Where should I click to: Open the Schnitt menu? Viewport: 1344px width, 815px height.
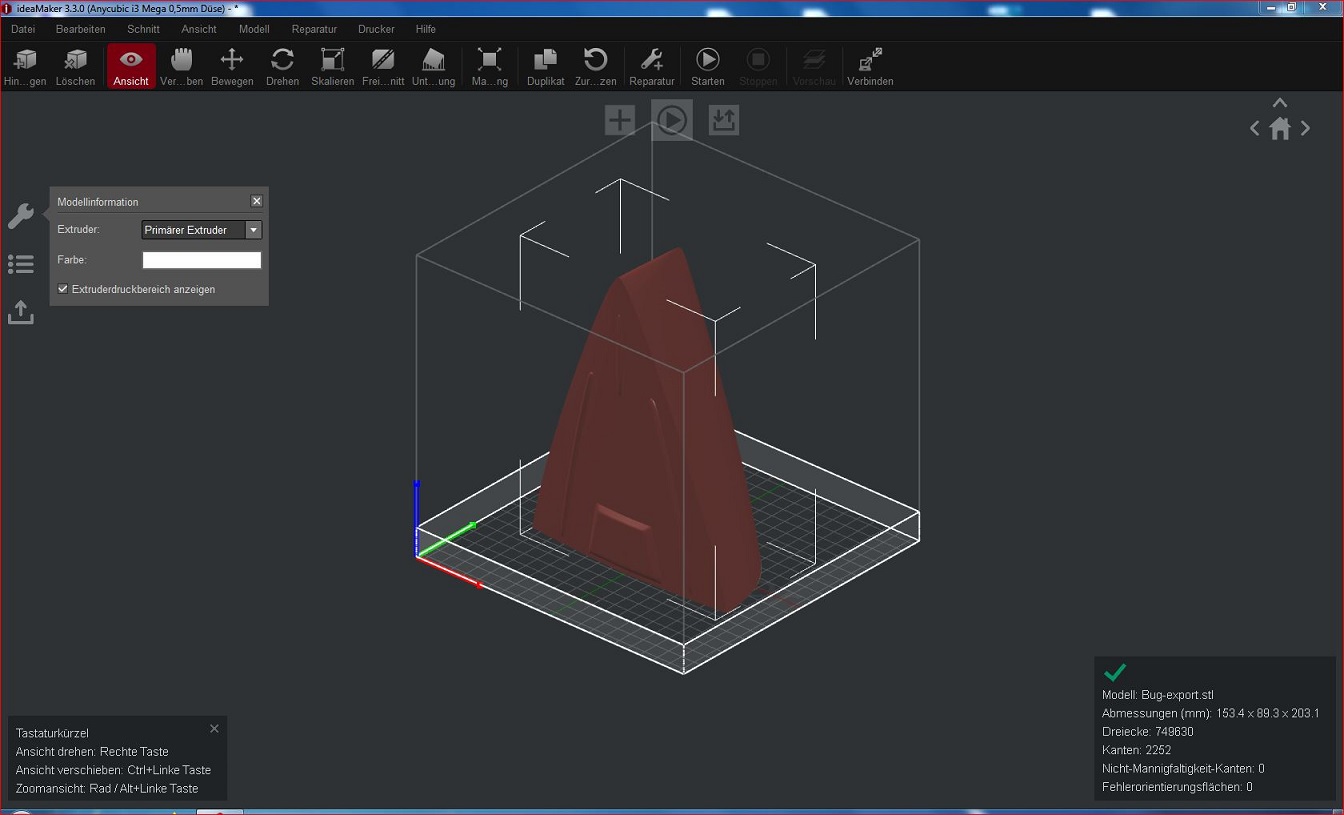[x=143, y=29]
